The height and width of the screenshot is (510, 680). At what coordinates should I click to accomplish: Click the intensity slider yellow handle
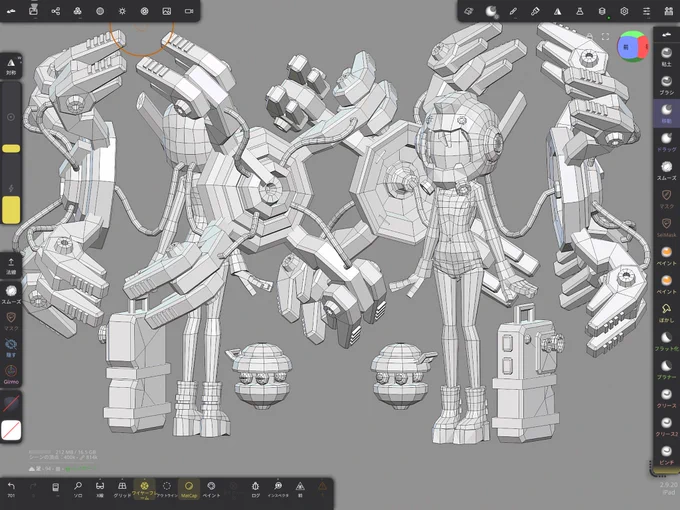(x=11, y=210)
